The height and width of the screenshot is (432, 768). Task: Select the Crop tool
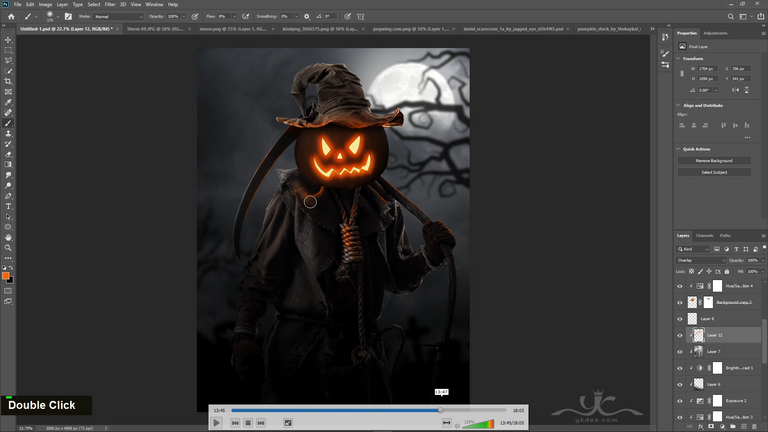click(8, 81)
